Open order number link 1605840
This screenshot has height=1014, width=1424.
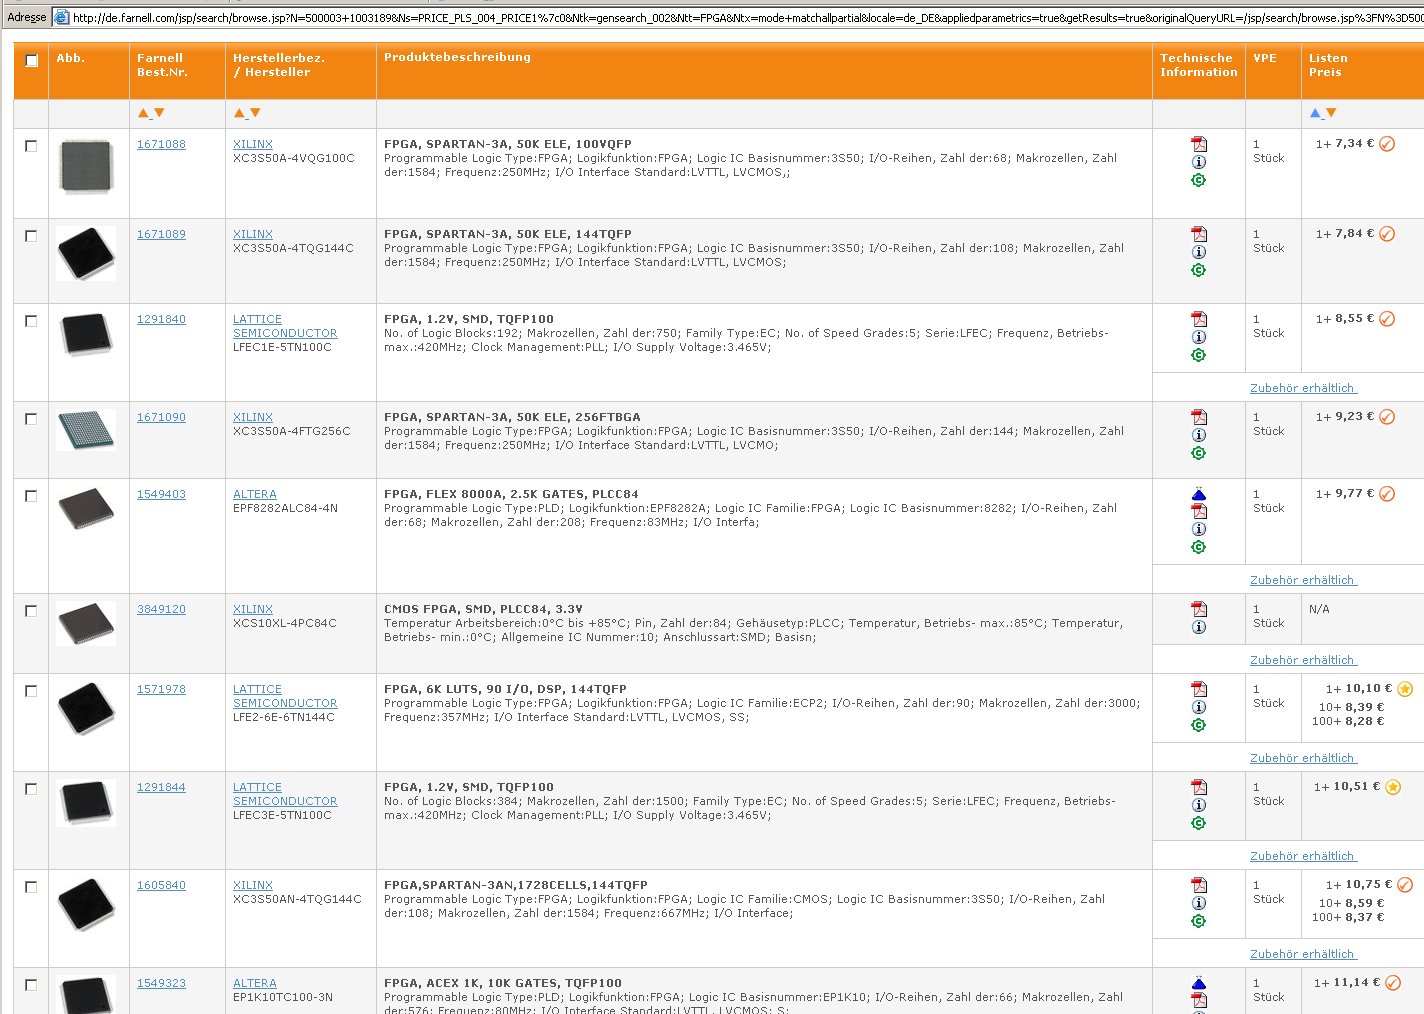click(161, 885)
